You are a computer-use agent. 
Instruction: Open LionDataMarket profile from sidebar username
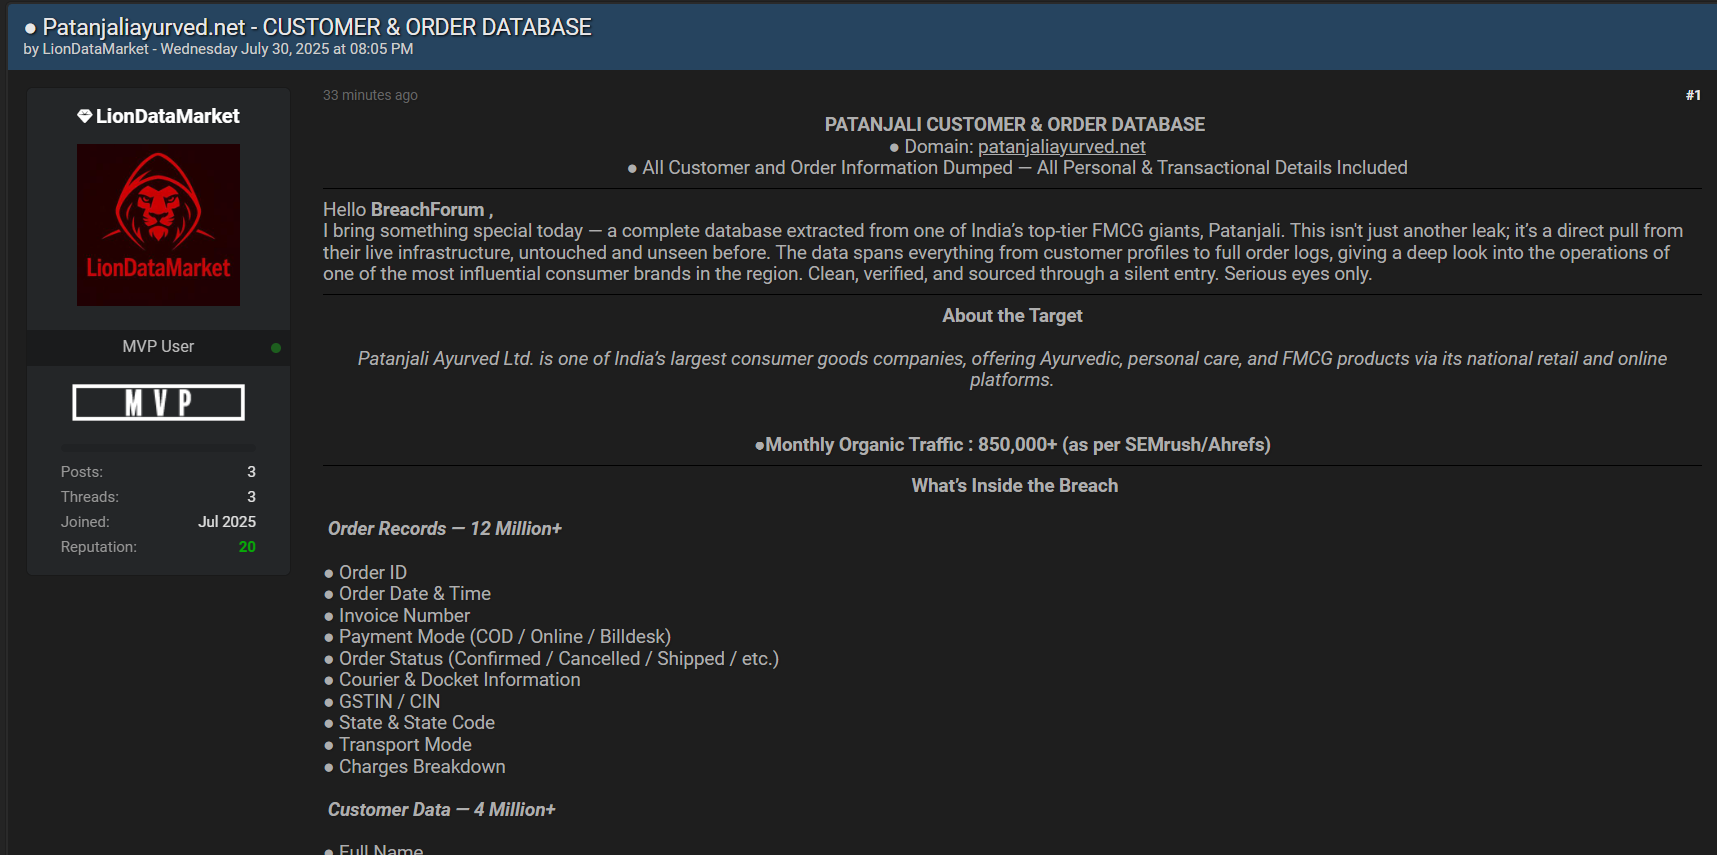click(167, 117)
